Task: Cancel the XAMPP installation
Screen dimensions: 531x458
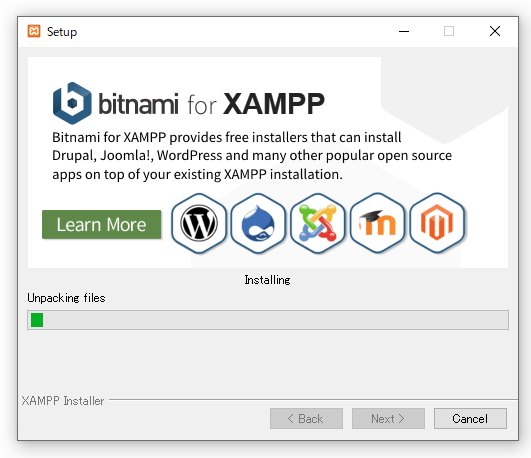Action: pyautogui.click(x=470, y=419)
